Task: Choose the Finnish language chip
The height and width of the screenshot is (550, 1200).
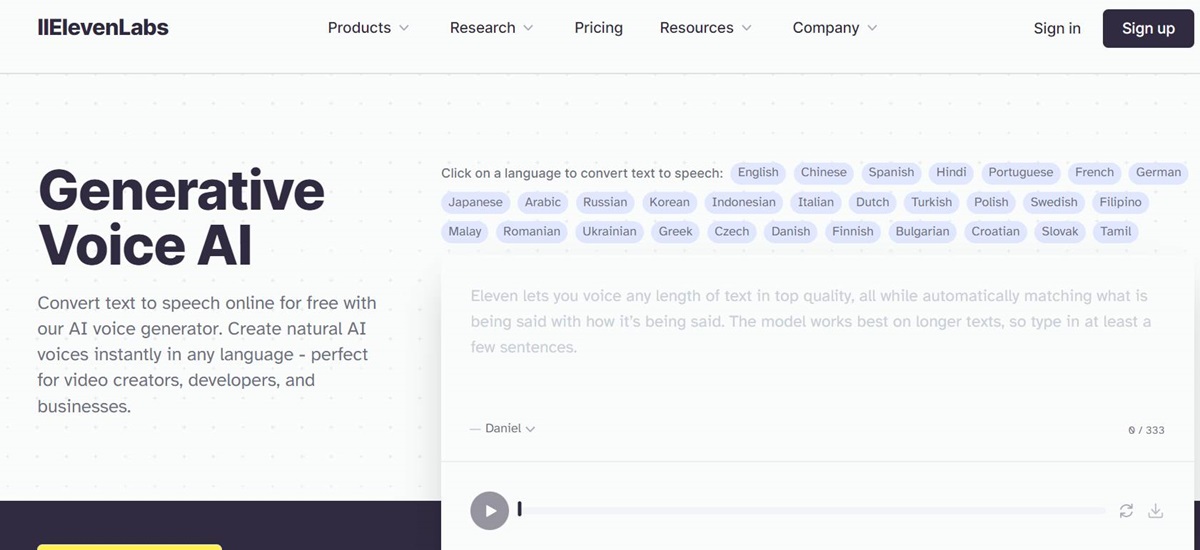Action: [853, 231]
